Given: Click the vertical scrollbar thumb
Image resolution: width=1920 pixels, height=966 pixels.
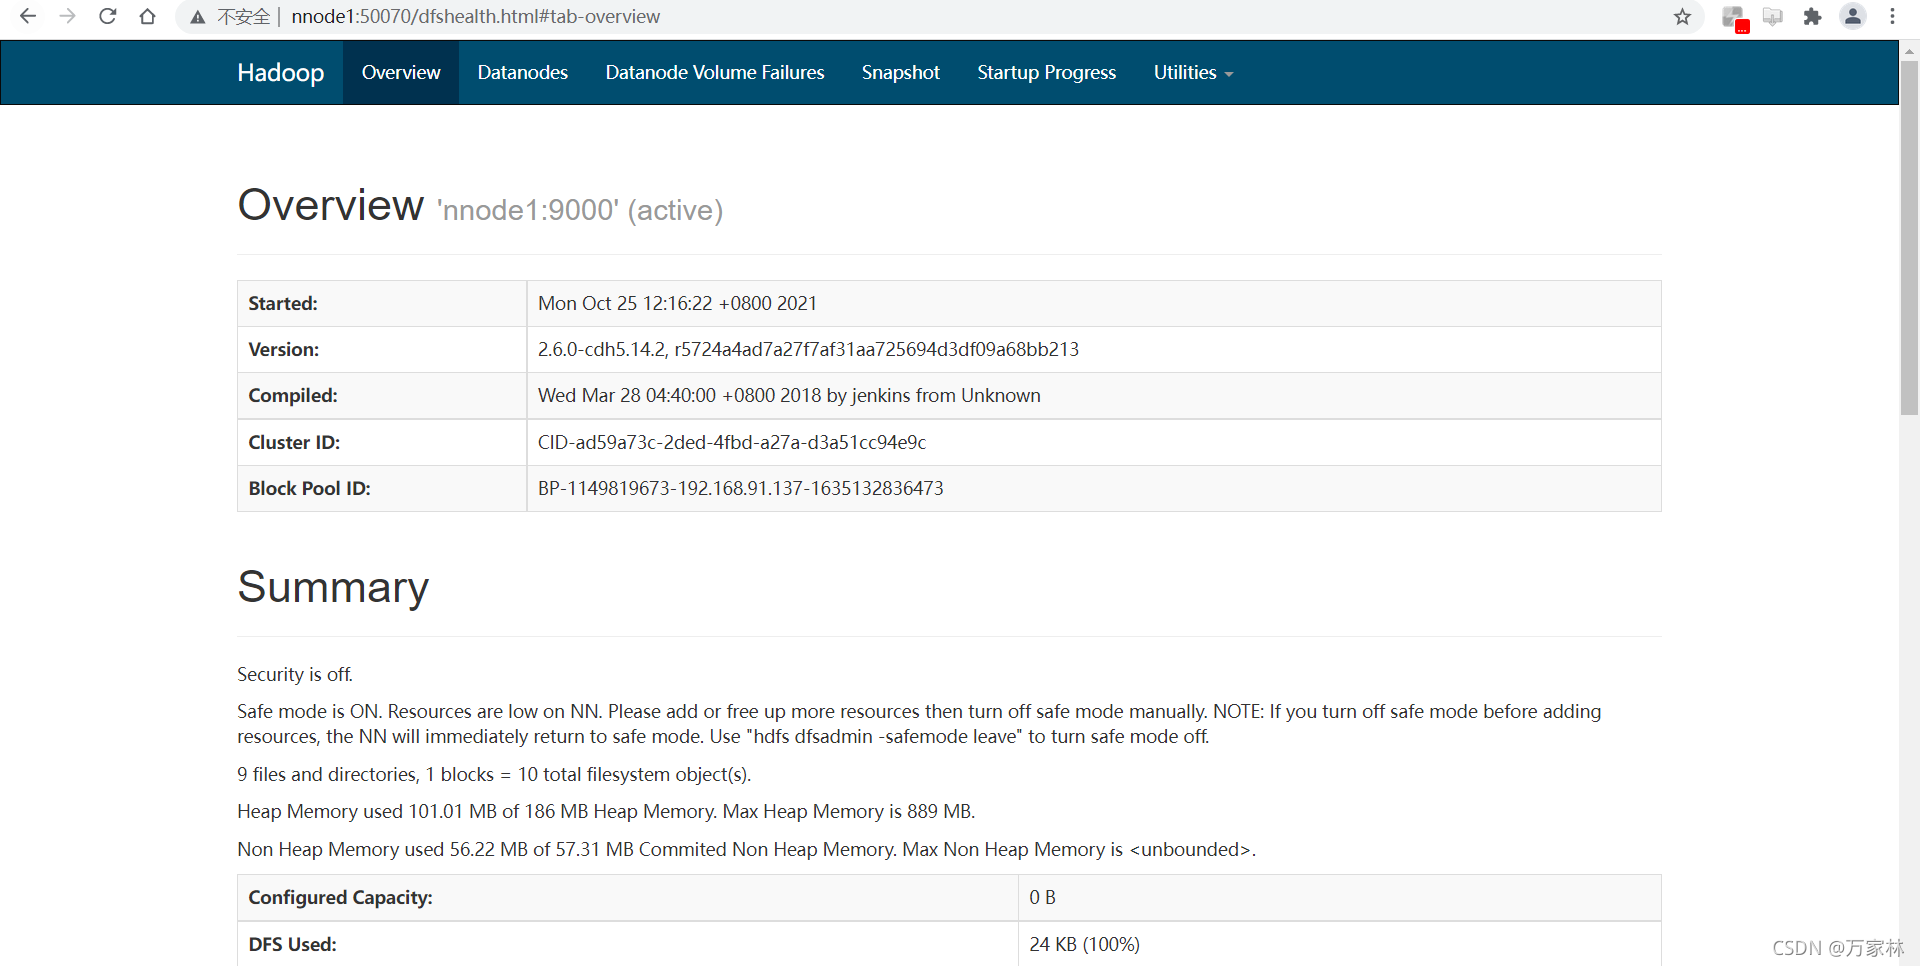Looking at the screenshot, I should coord(1909,238).
